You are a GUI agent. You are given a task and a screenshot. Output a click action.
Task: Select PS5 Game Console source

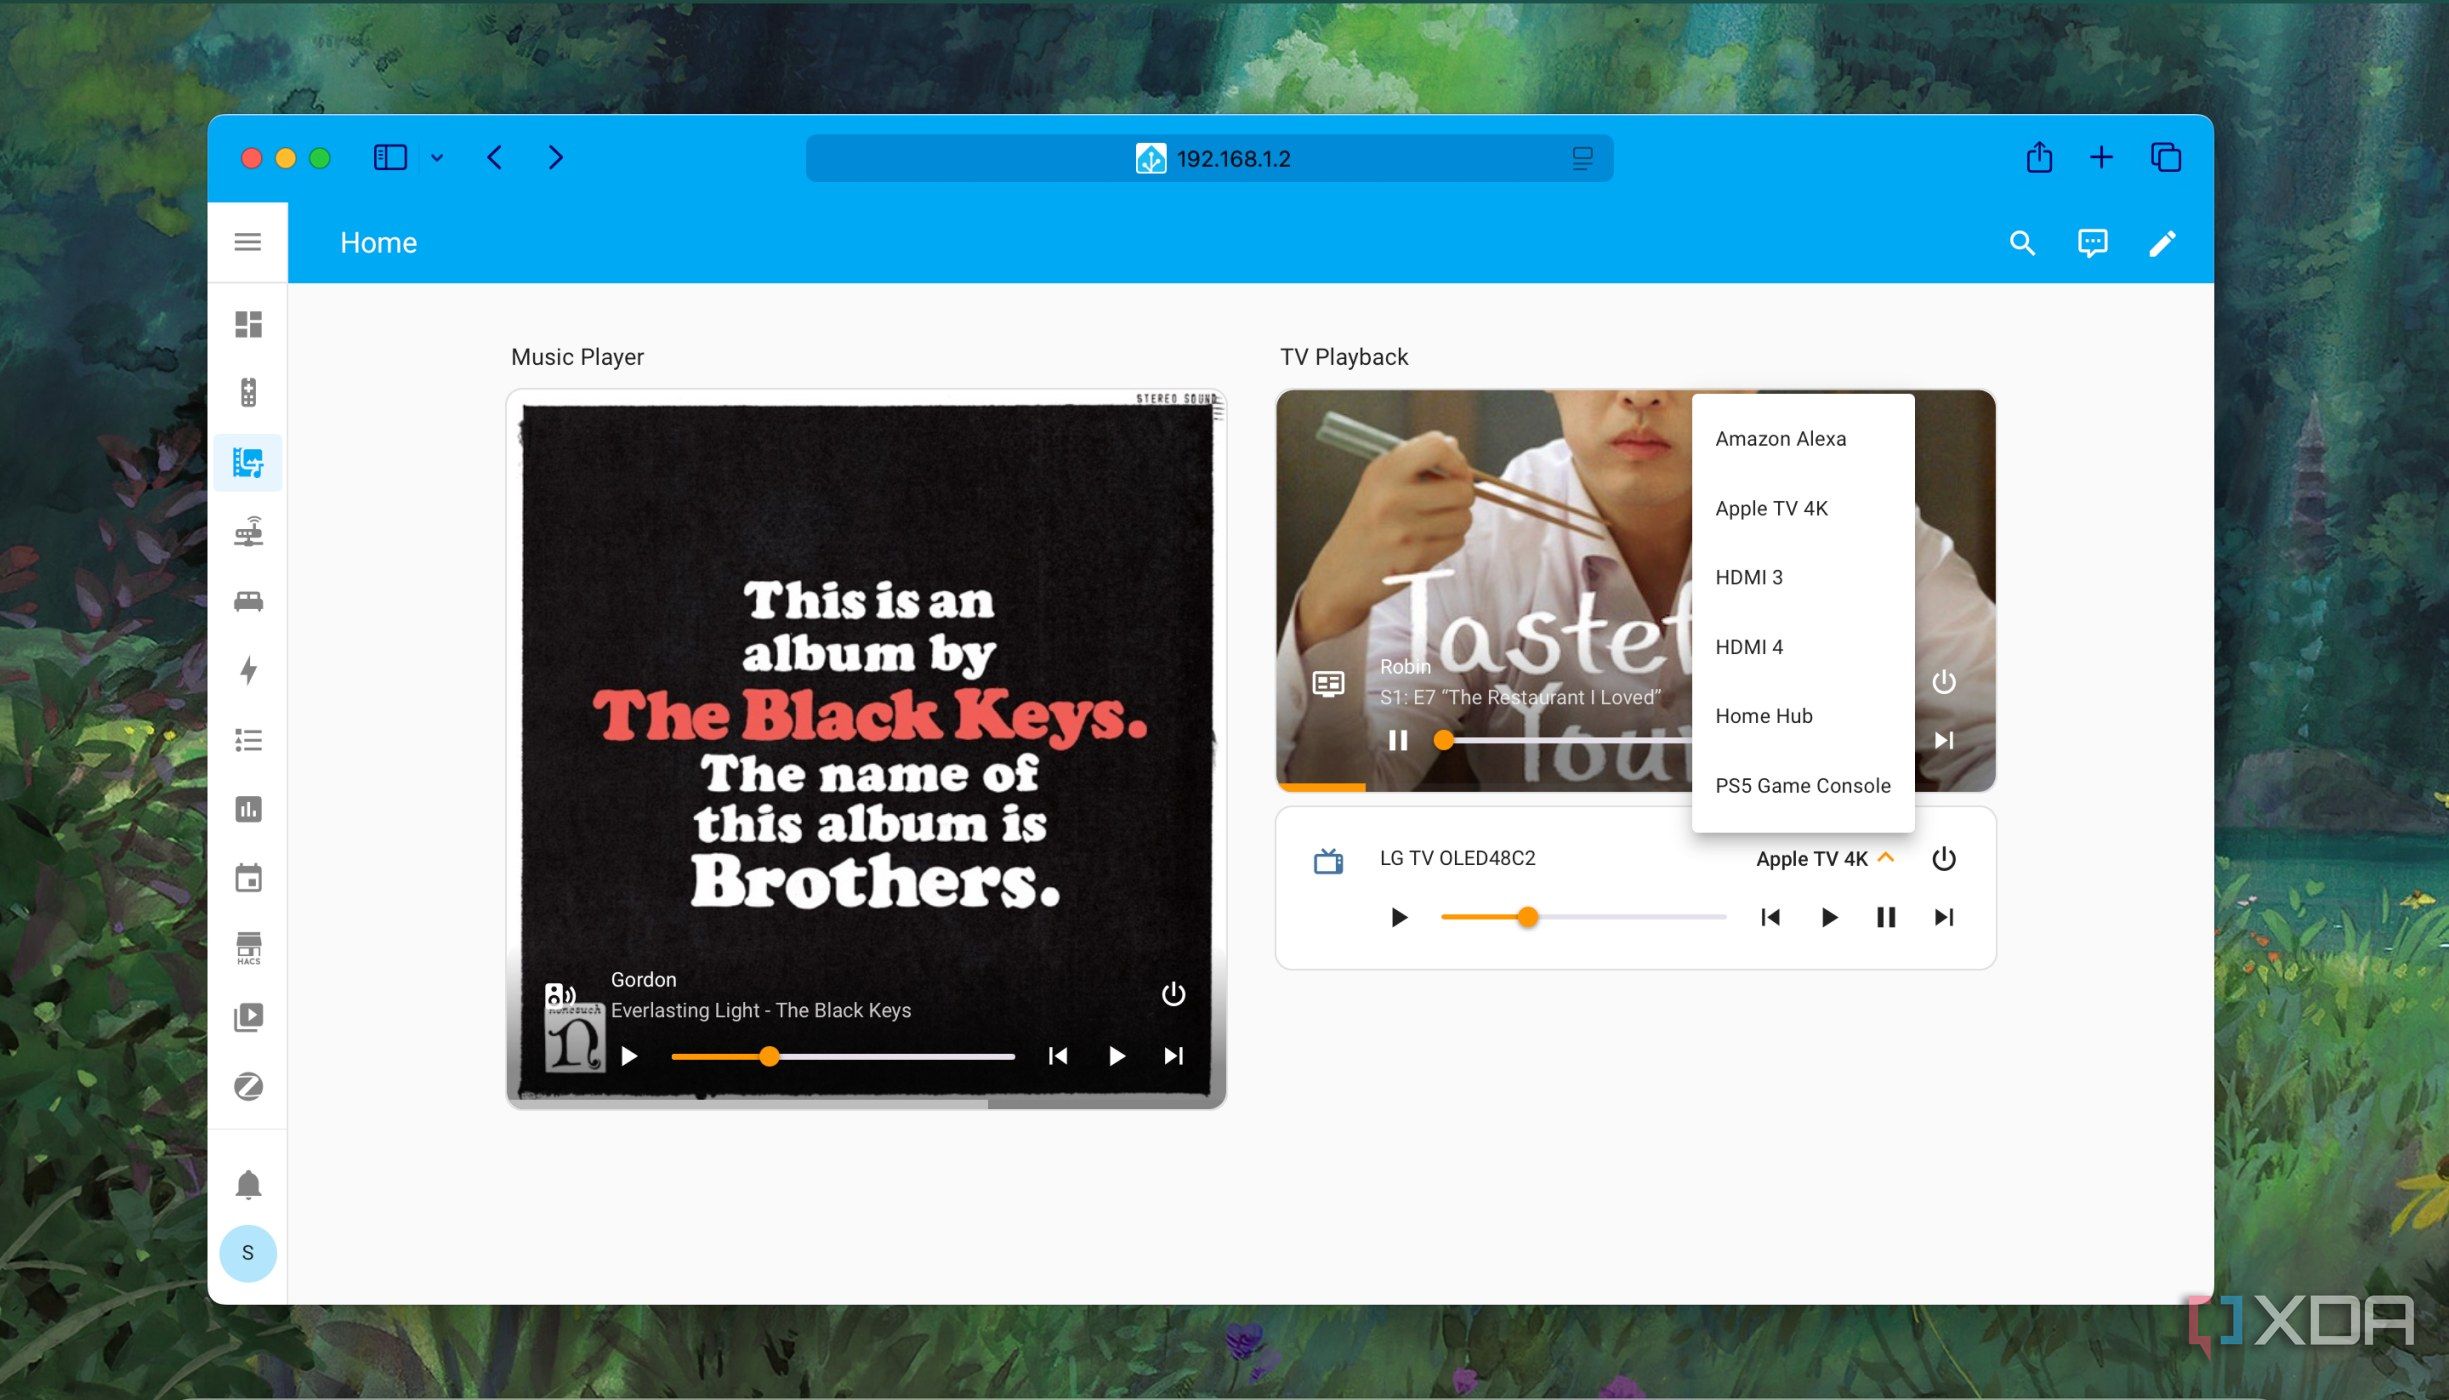tap(1802, 786)
